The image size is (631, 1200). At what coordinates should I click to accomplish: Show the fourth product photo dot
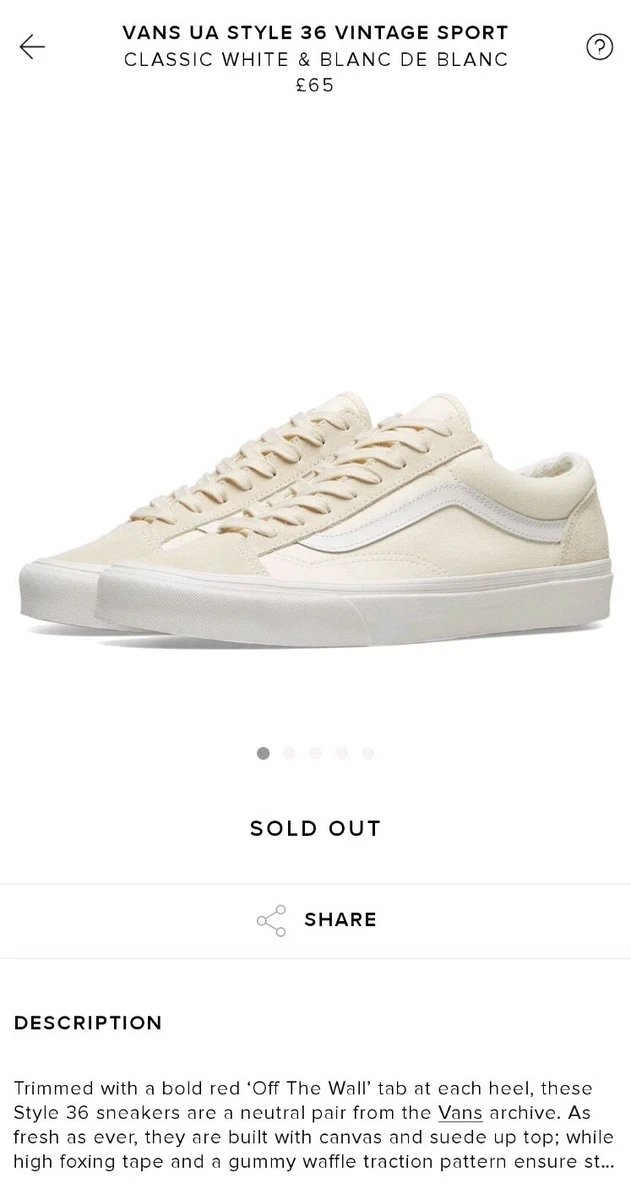pos(341,753)
